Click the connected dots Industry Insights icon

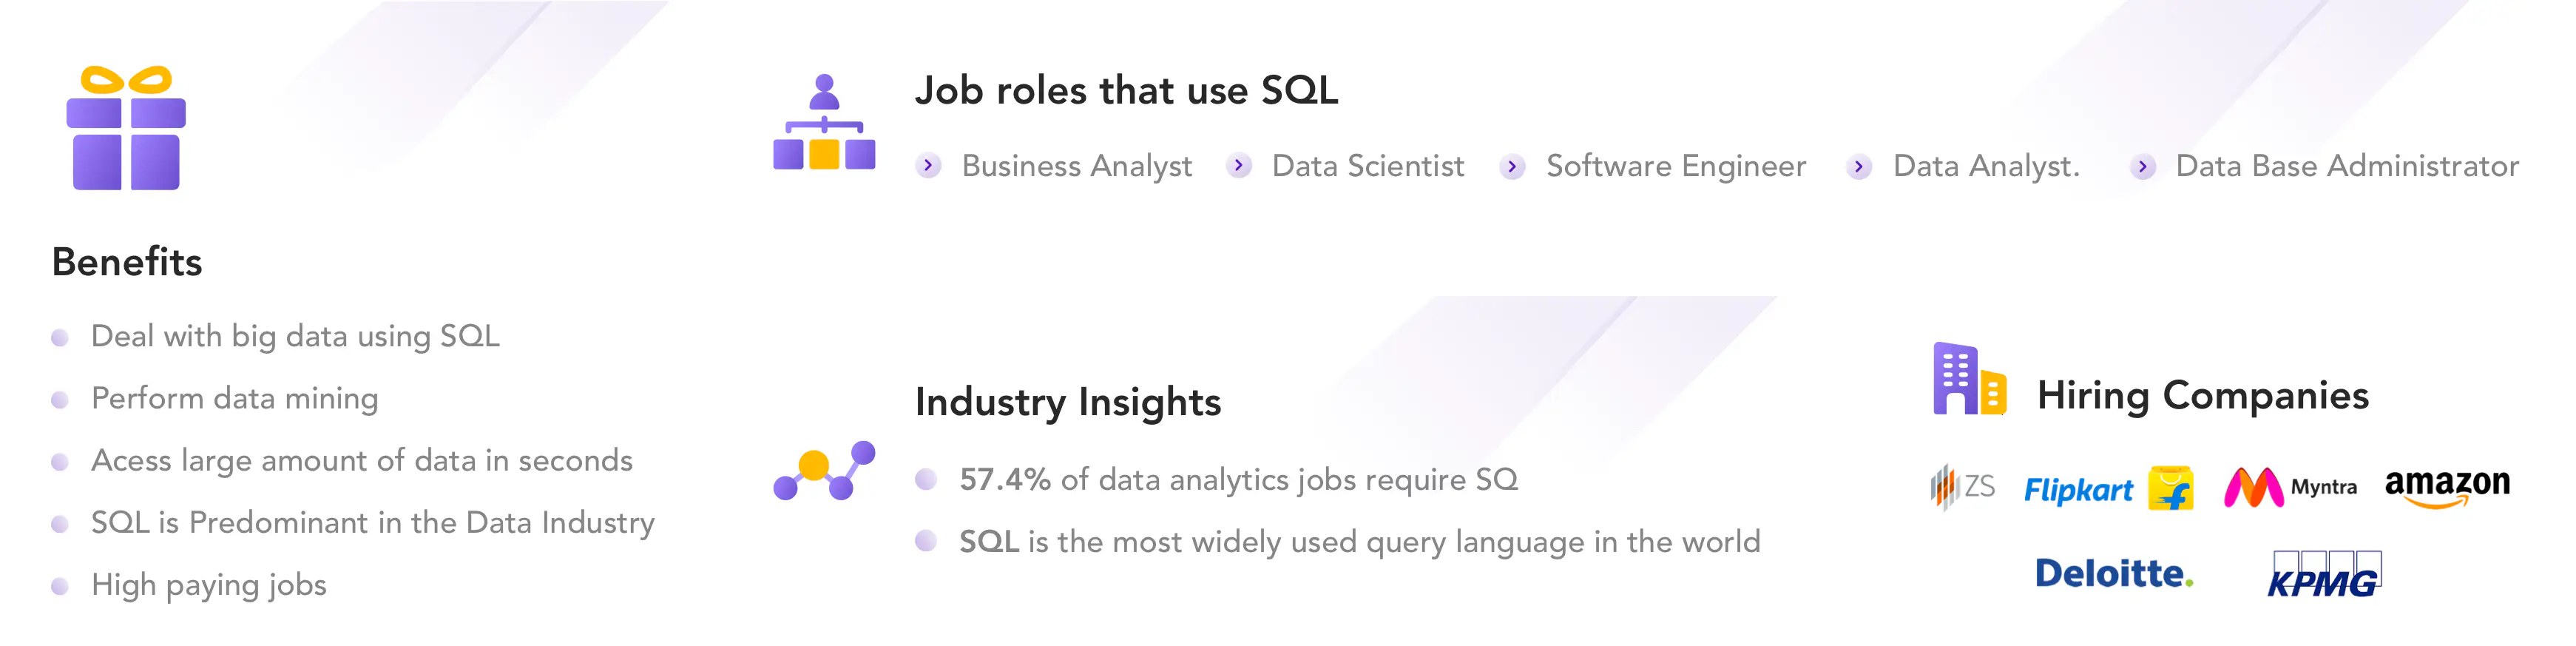pyautogui.click(x=824, y=470)
